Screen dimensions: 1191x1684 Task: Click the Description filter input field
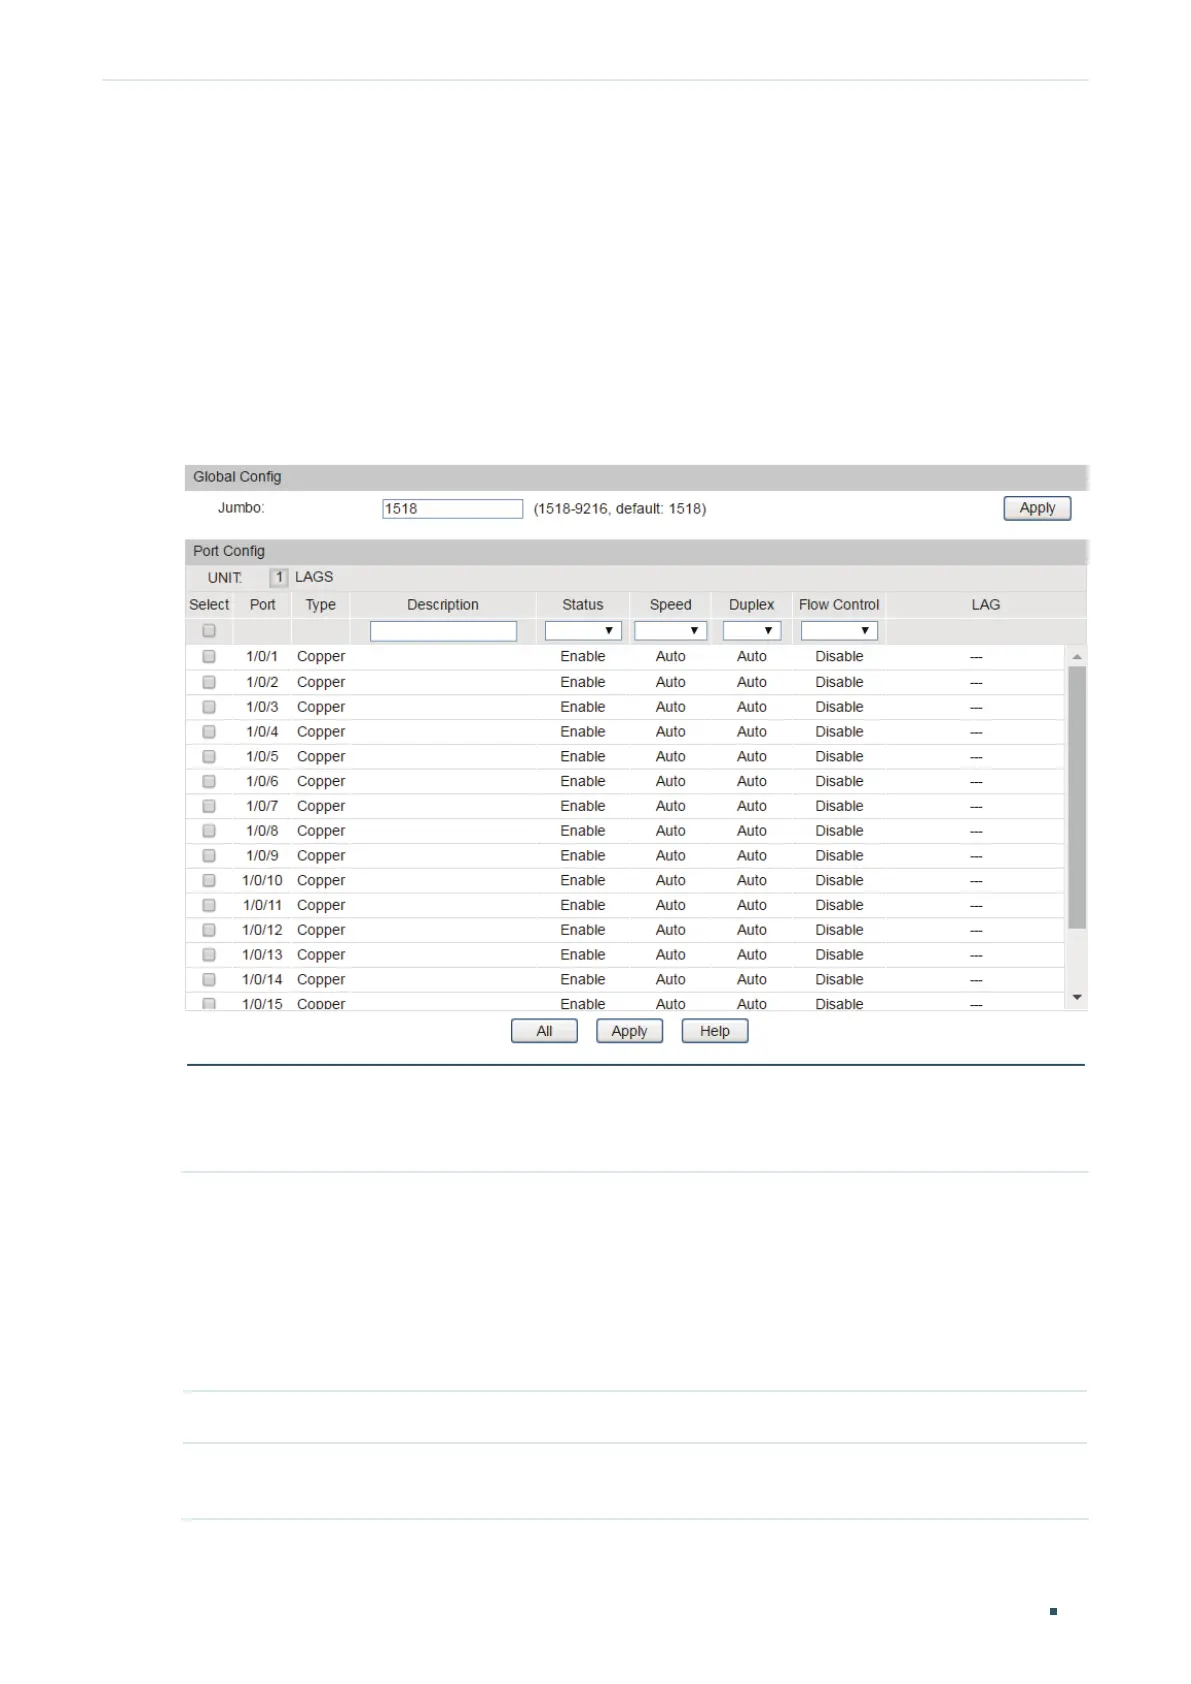tap(443, 631)
